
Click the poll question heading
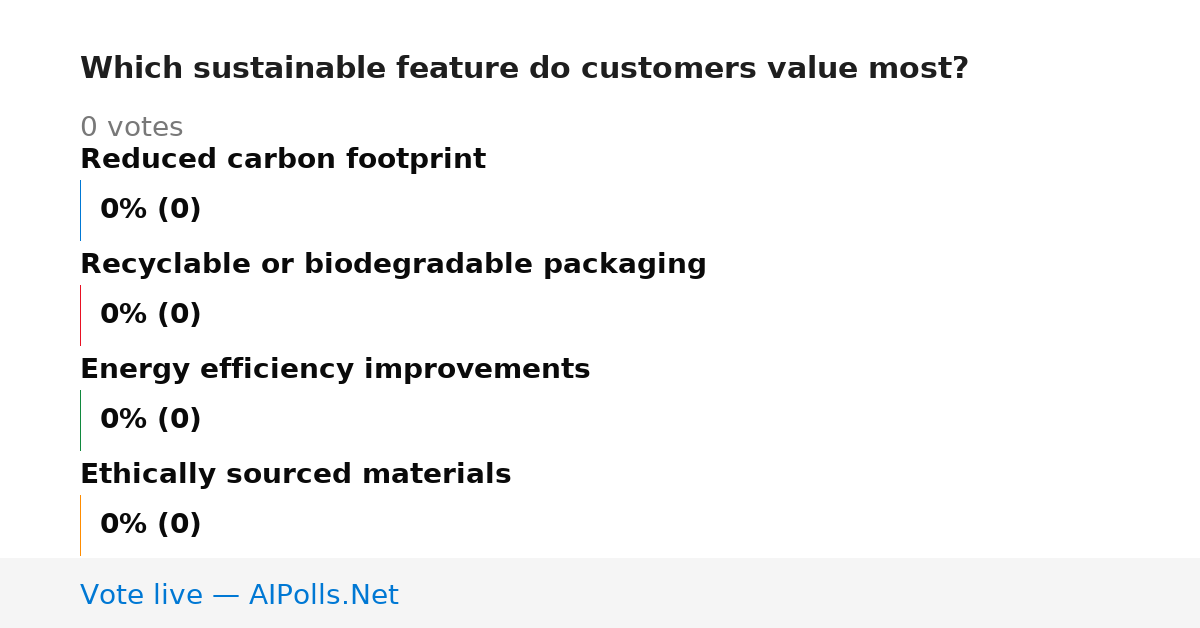524,69
